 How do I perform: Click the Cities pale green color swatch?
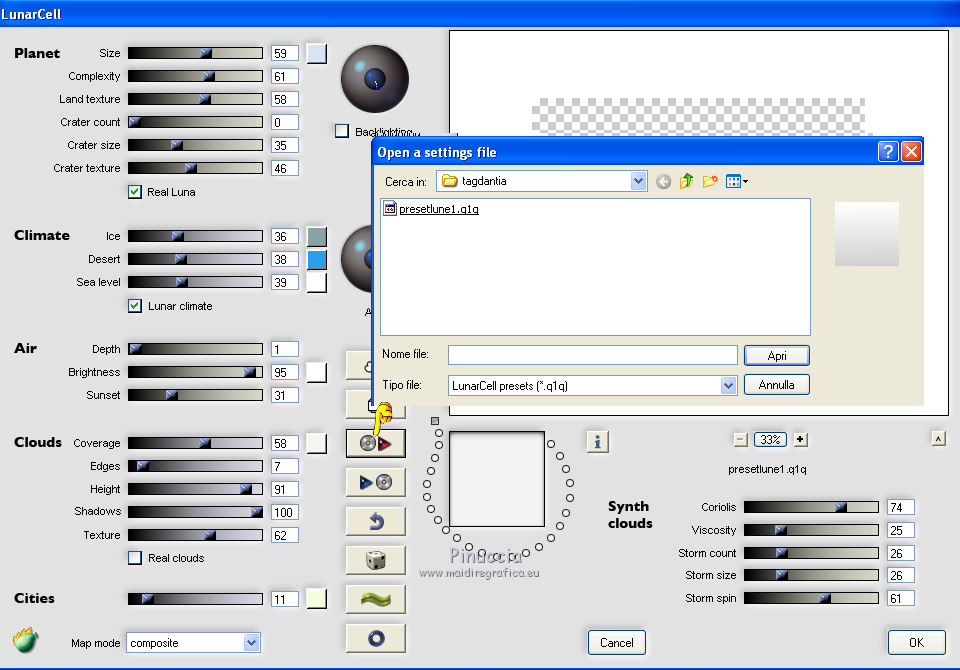point(317,599)
